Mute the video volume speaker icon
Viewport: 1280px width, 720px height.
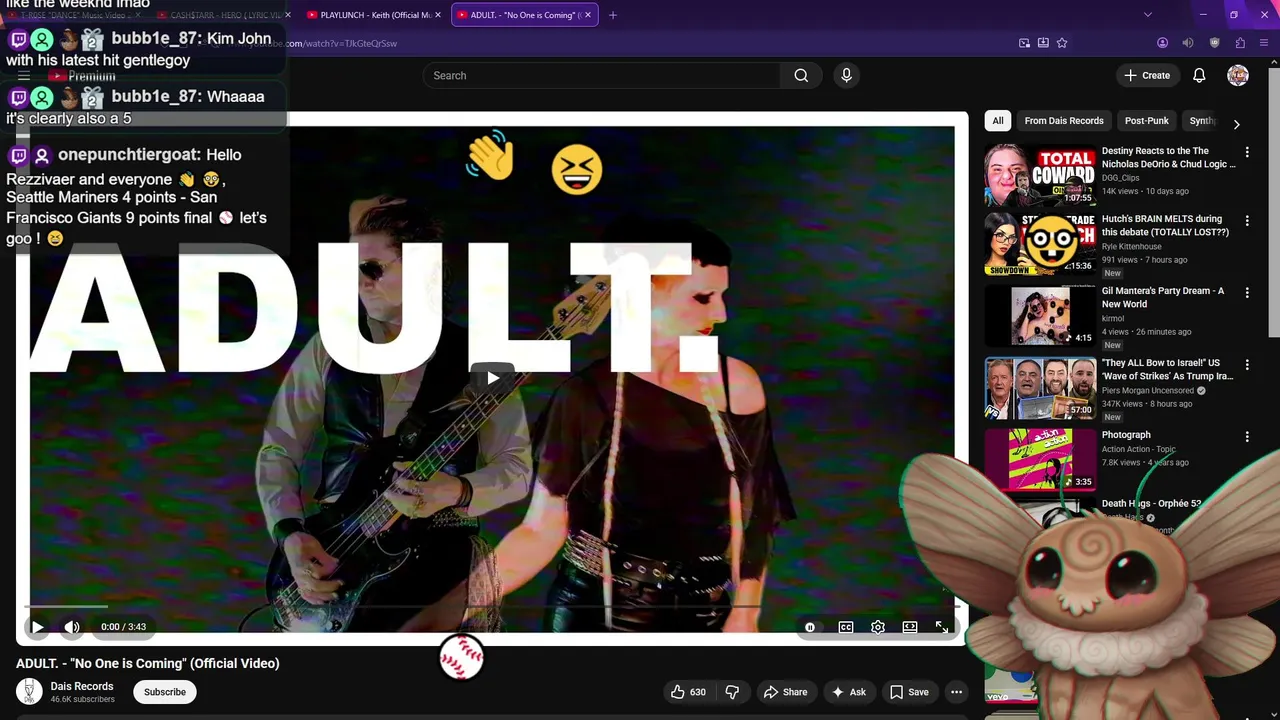click(72, 627)
